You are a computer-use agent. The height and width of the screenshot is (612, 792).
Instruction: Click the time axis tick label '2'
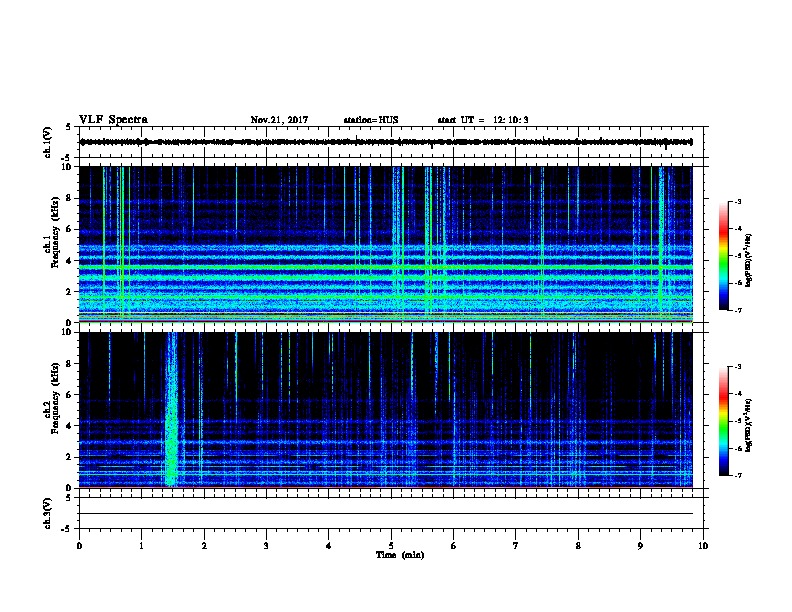(204, 546)
